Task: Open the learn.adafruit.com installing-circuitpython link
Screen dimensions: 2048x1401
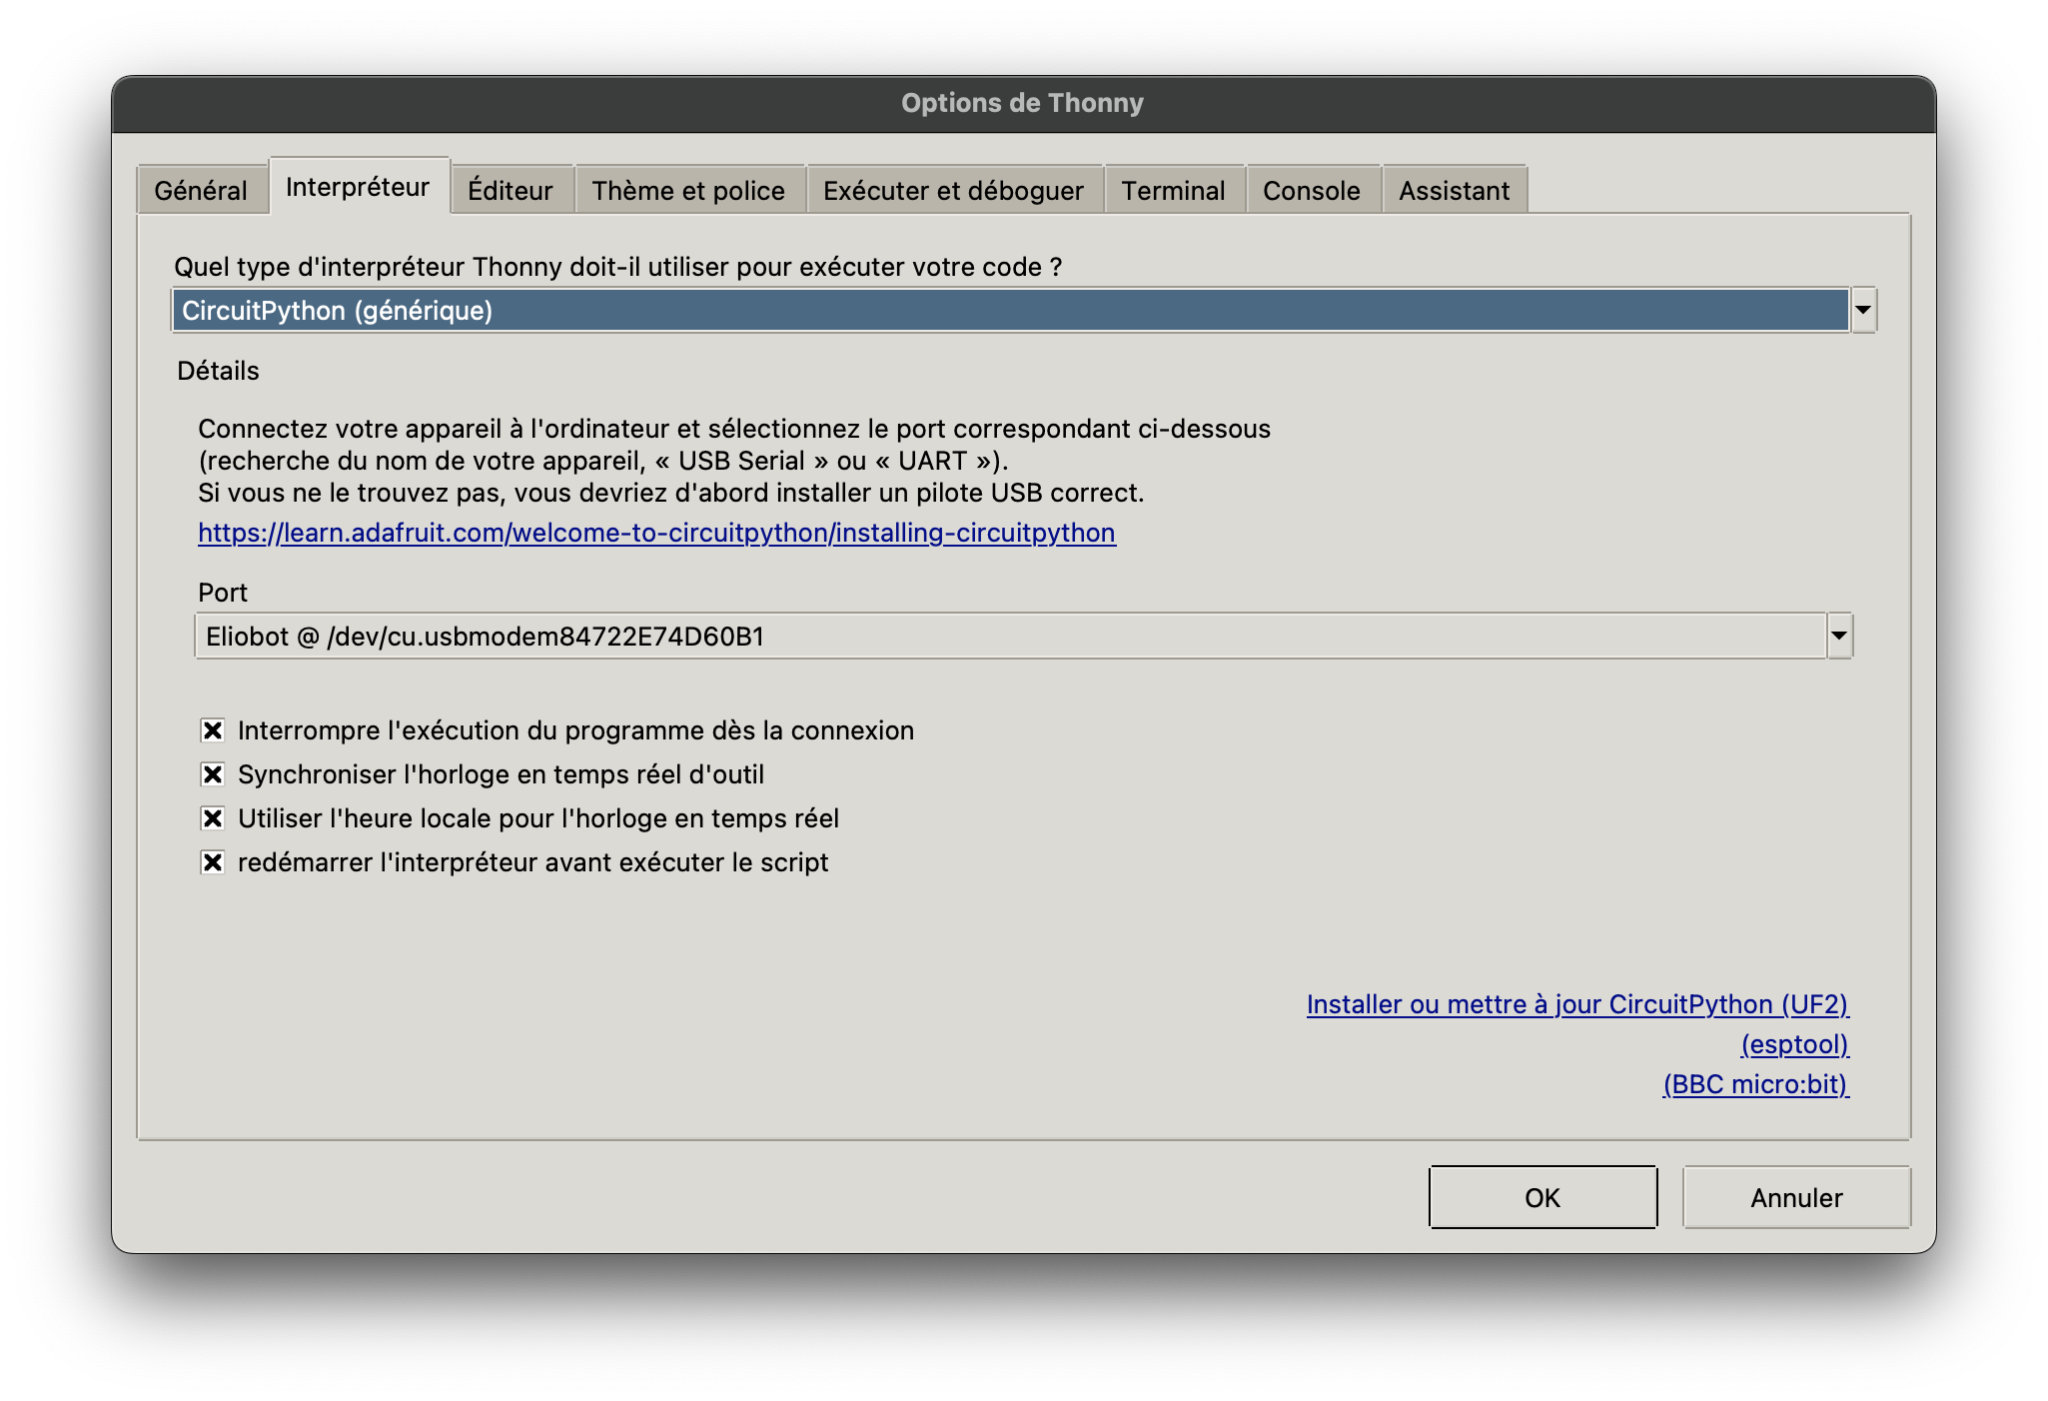Action: 656,532
